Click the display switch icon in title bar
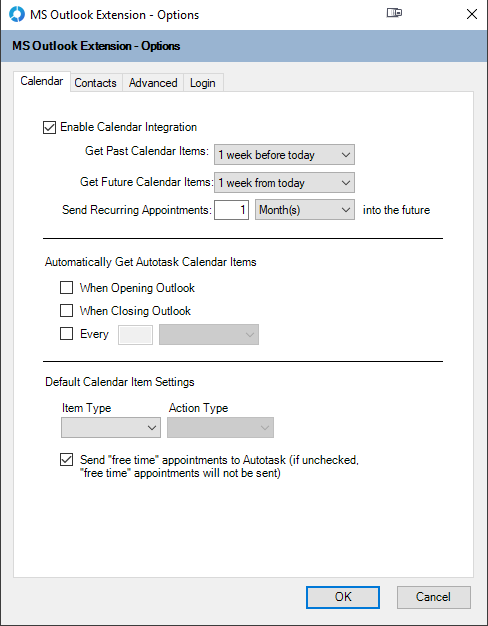 [x=394, y=13]
